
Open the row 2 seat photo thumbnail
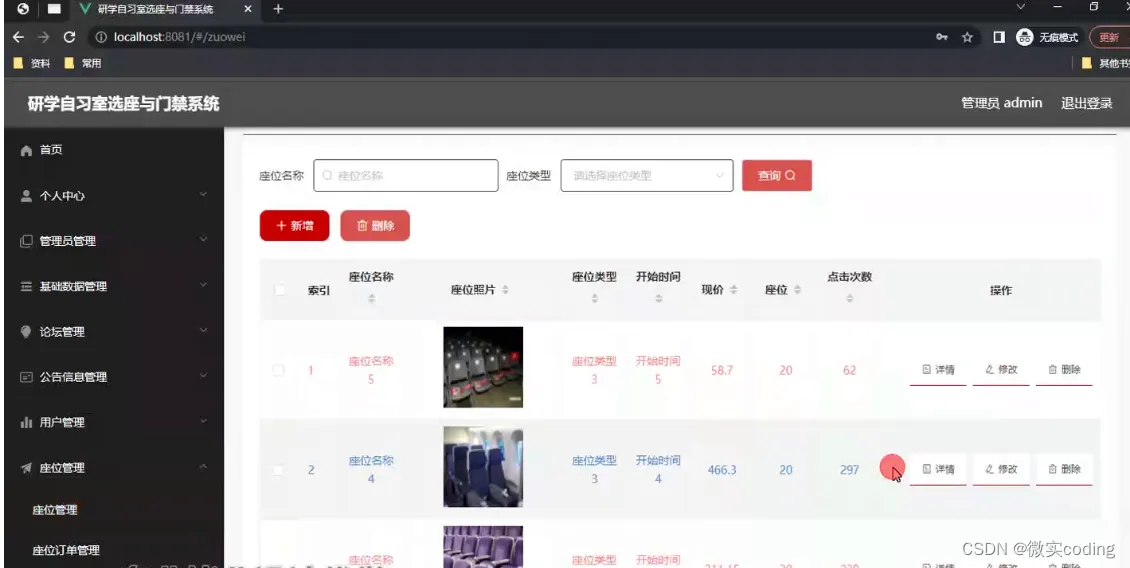(483, 466)
